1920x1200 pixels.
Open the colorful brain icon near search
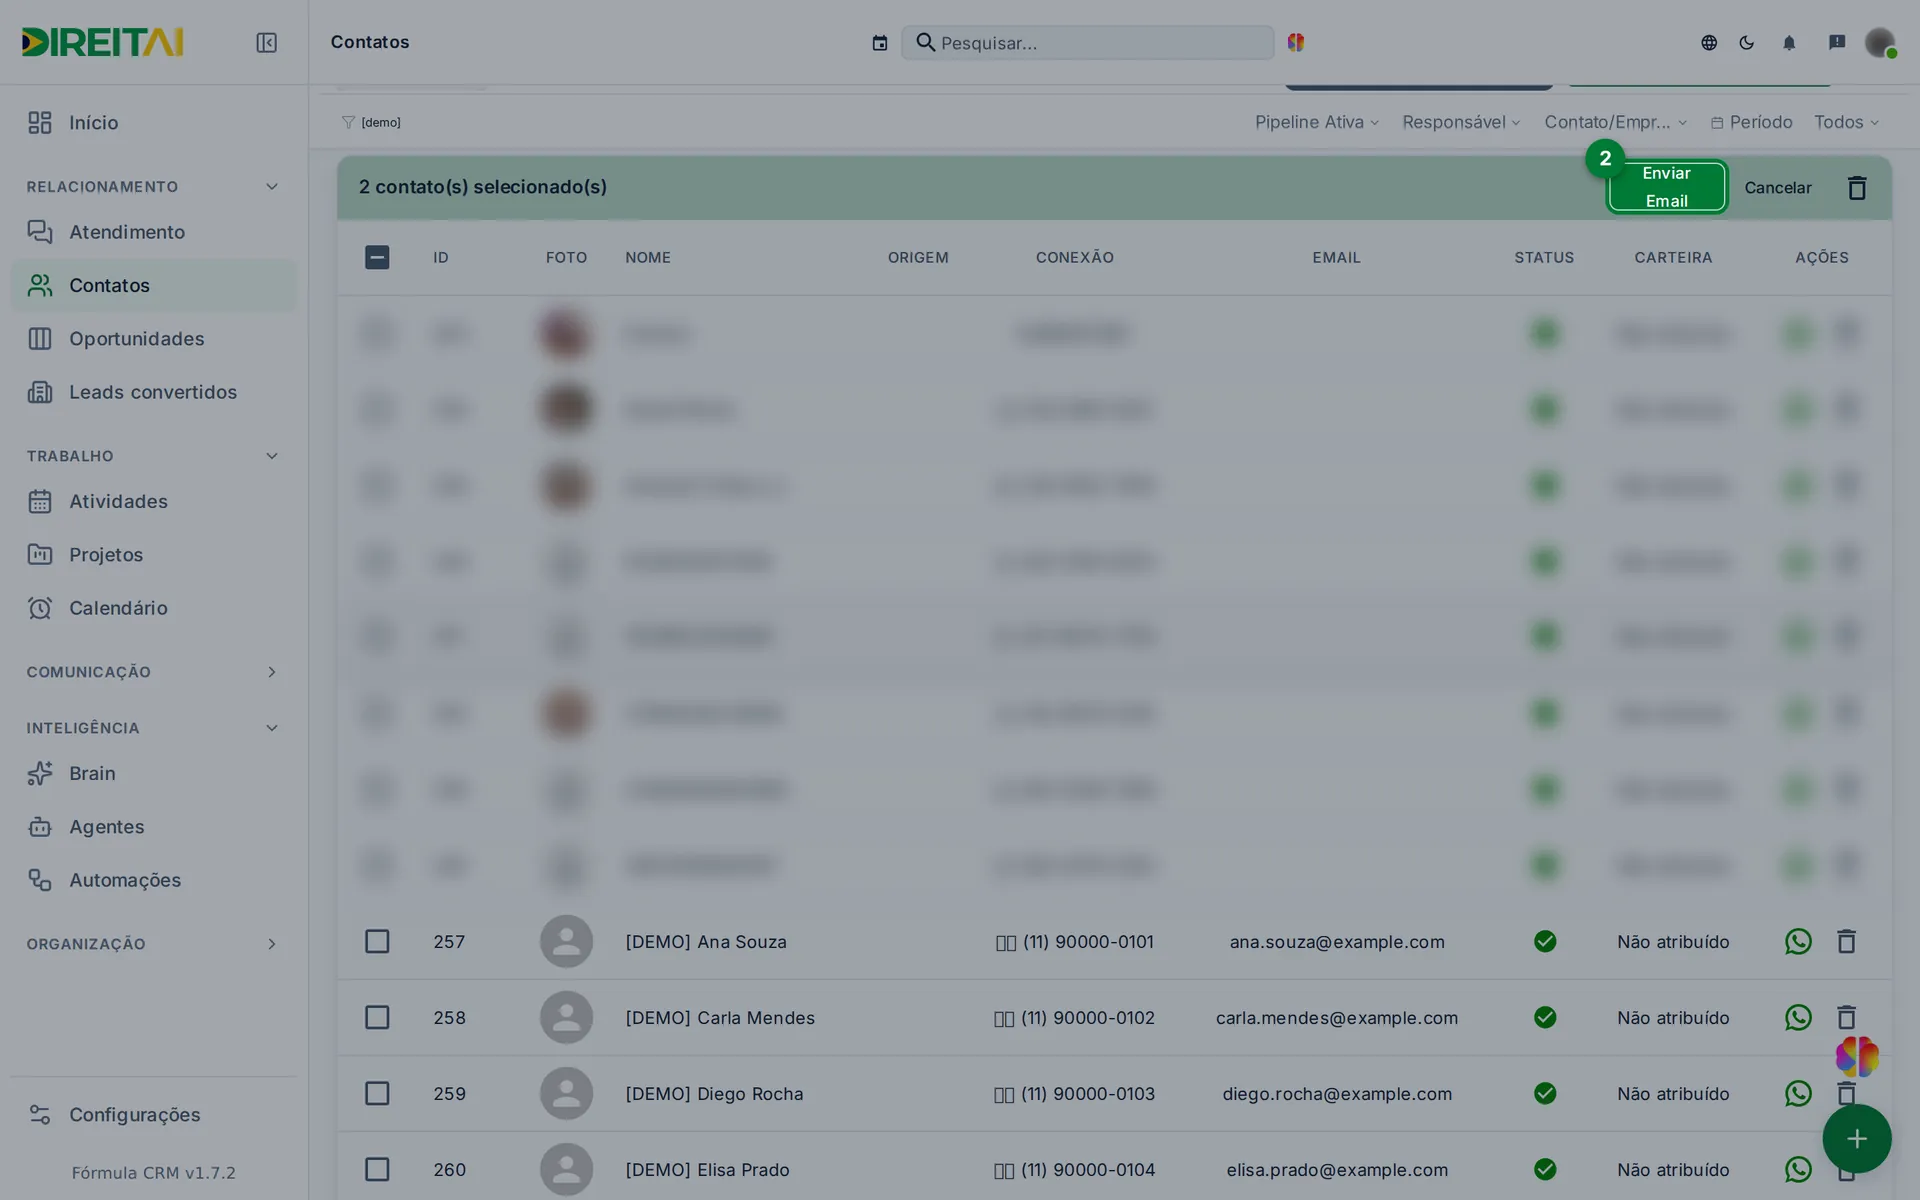point(1296,42)
